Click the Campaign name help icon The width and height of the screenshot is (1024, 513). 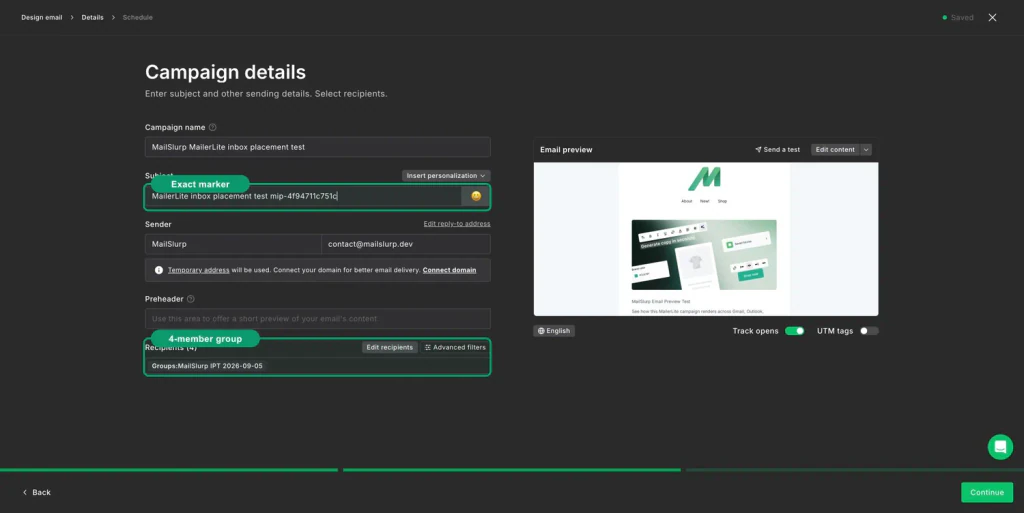212,127
